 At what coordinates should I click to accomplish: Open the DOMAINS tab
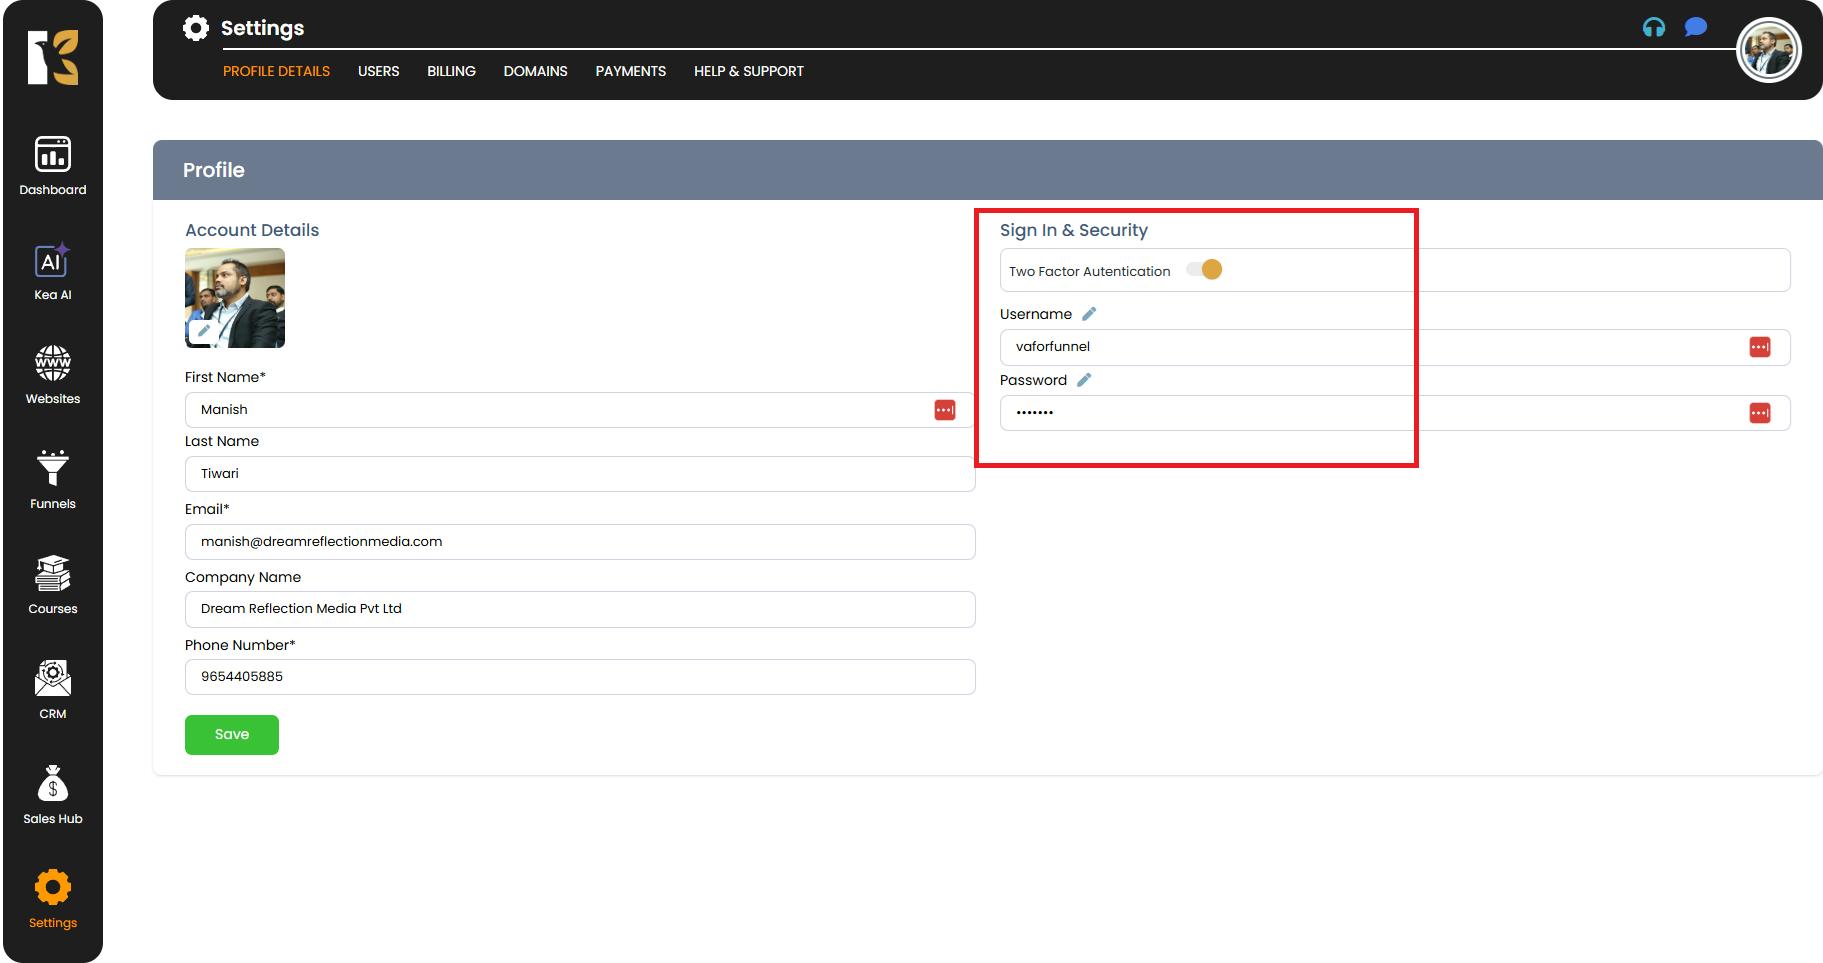(535, 71)
